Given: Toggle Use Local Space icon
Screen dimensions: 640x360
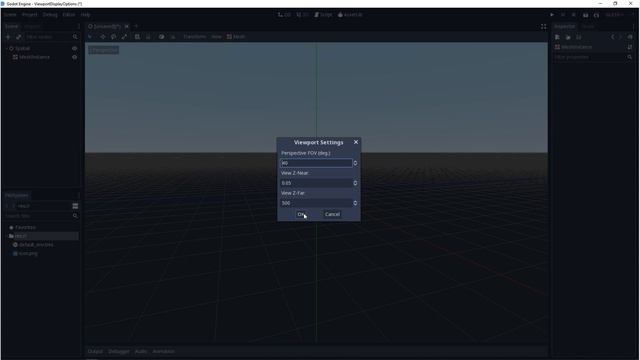Looking at the screenshot, I should [162, 37].
